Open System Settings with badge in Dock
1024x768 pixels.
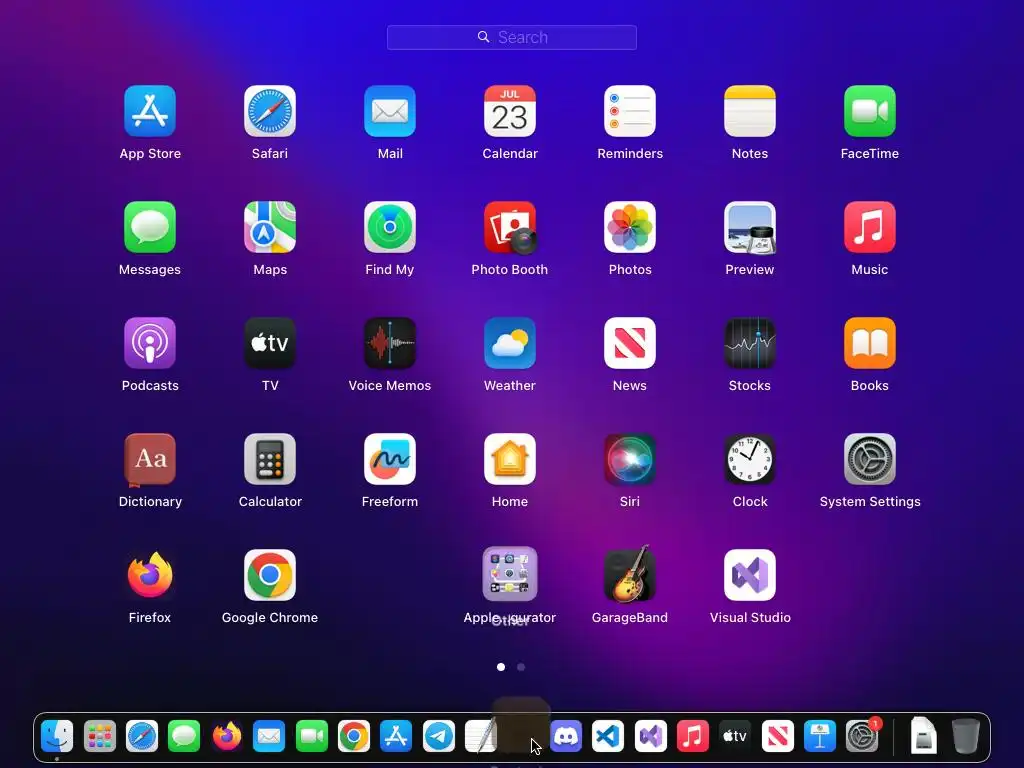862,737
